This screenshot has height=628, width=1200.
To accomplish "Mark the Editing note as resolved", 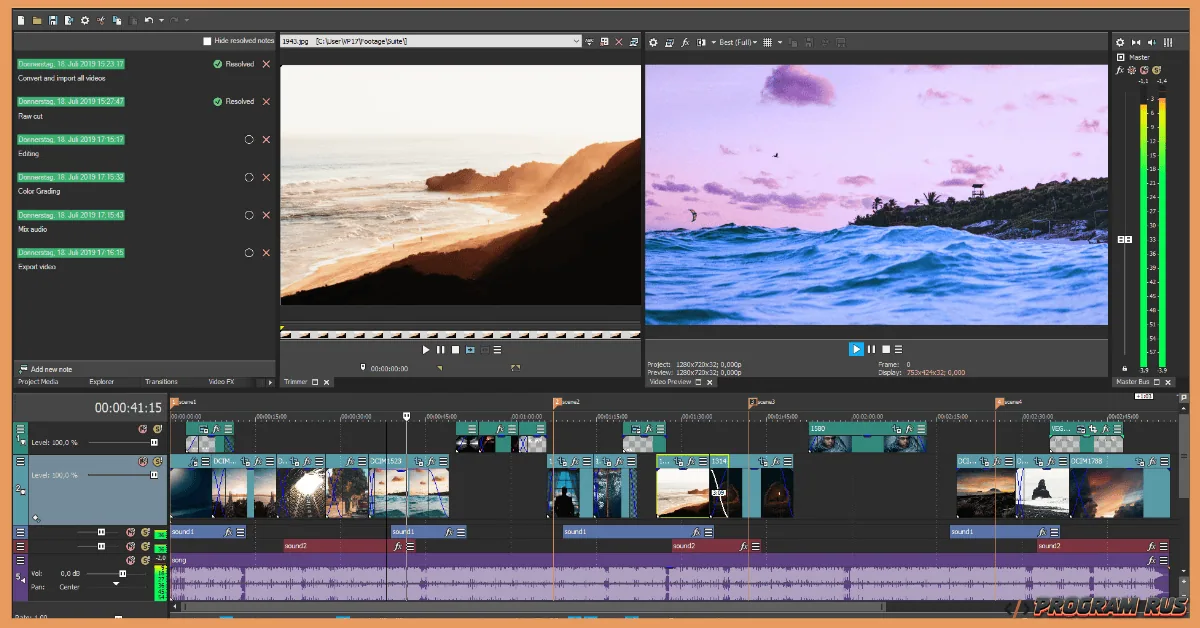I will pos(250,139).
